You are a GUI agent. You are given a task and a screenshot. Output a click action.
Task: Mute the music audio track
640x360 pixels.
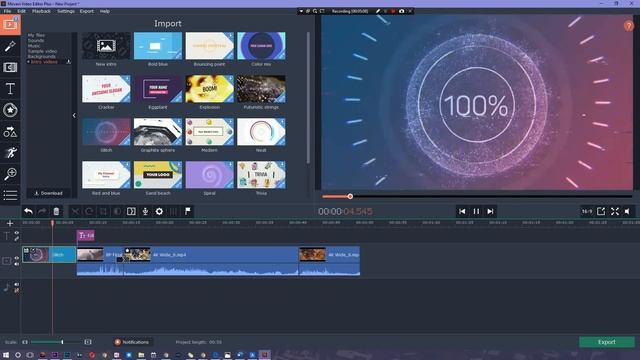point(17,284)
